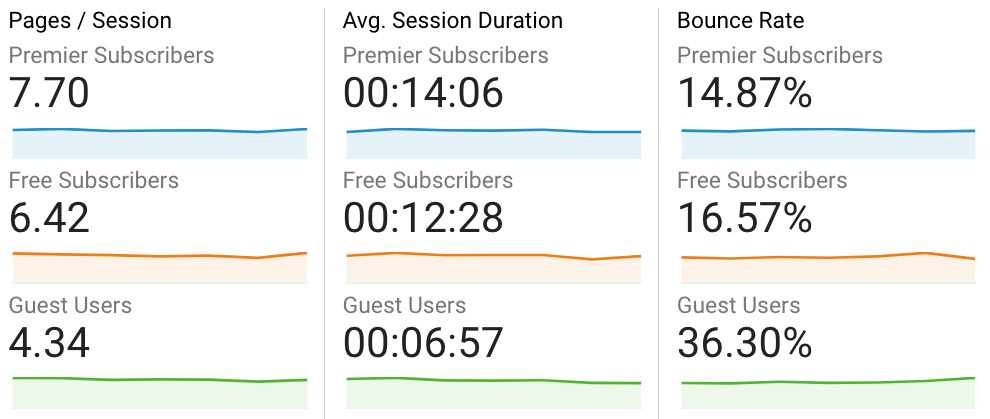Click Guest Users label under Bounce Rate

739,305
